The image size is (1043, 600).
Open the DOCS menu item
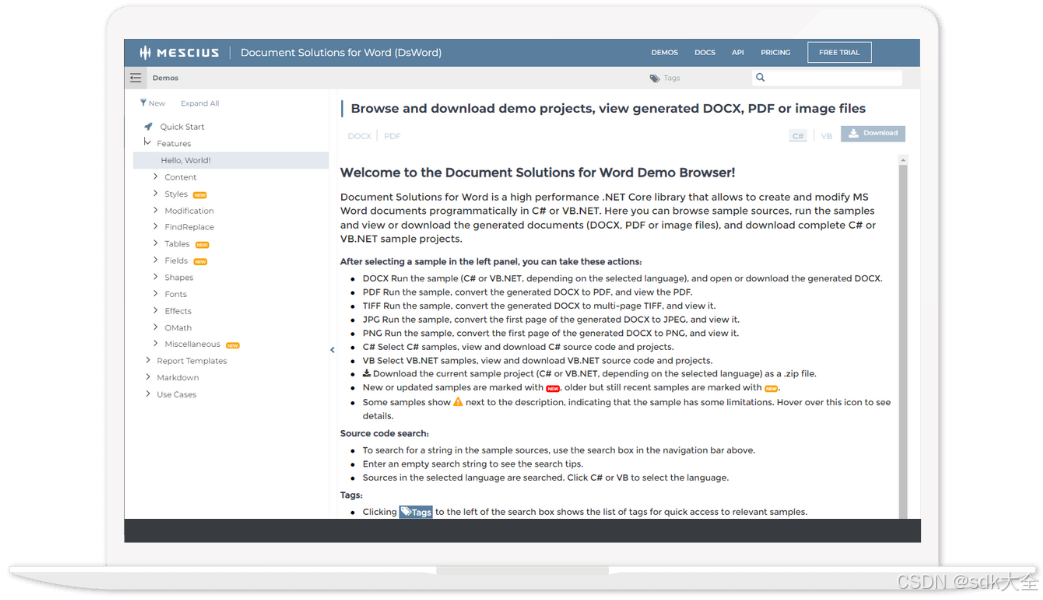tap(705, 53)
